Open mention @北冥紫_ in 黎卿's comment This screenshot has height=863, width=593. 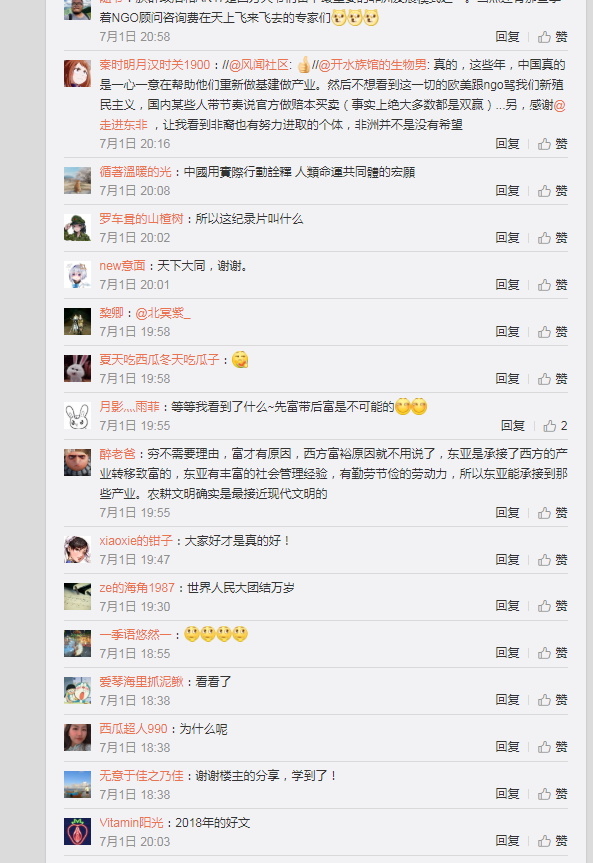[163, 313]
